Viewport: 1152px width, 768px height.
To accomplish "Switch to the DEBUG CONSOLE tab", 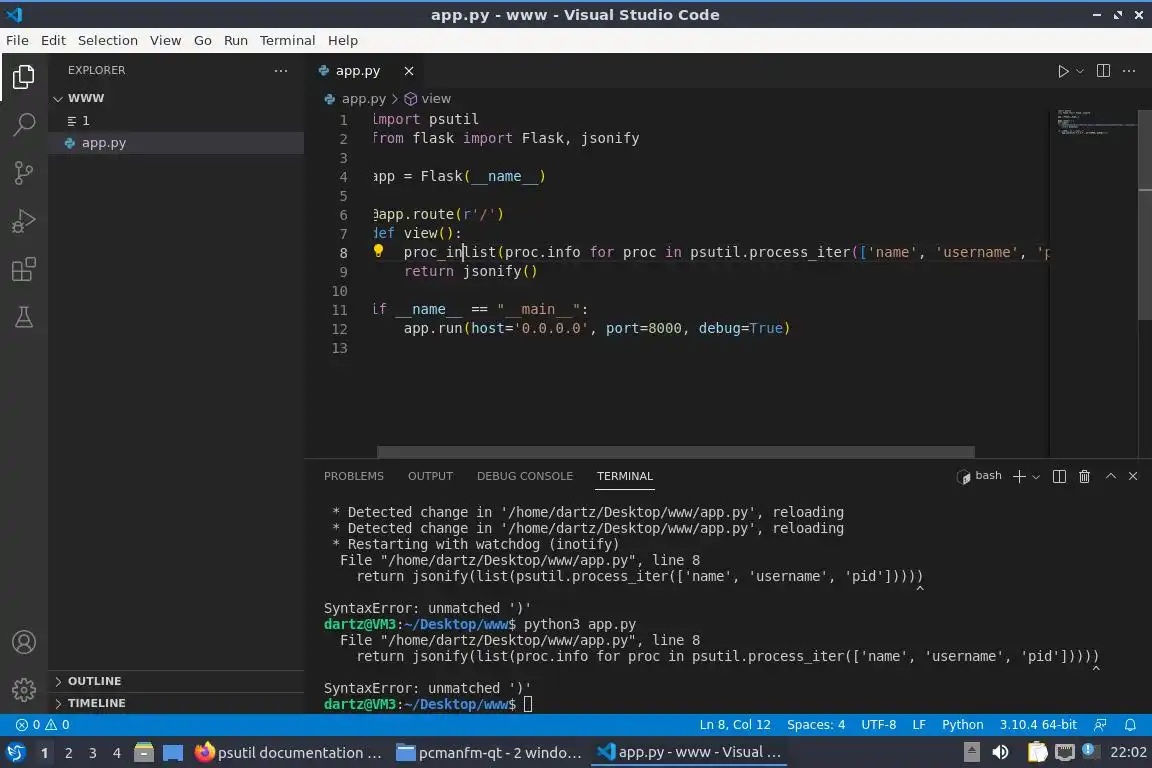I will (525, 476).
